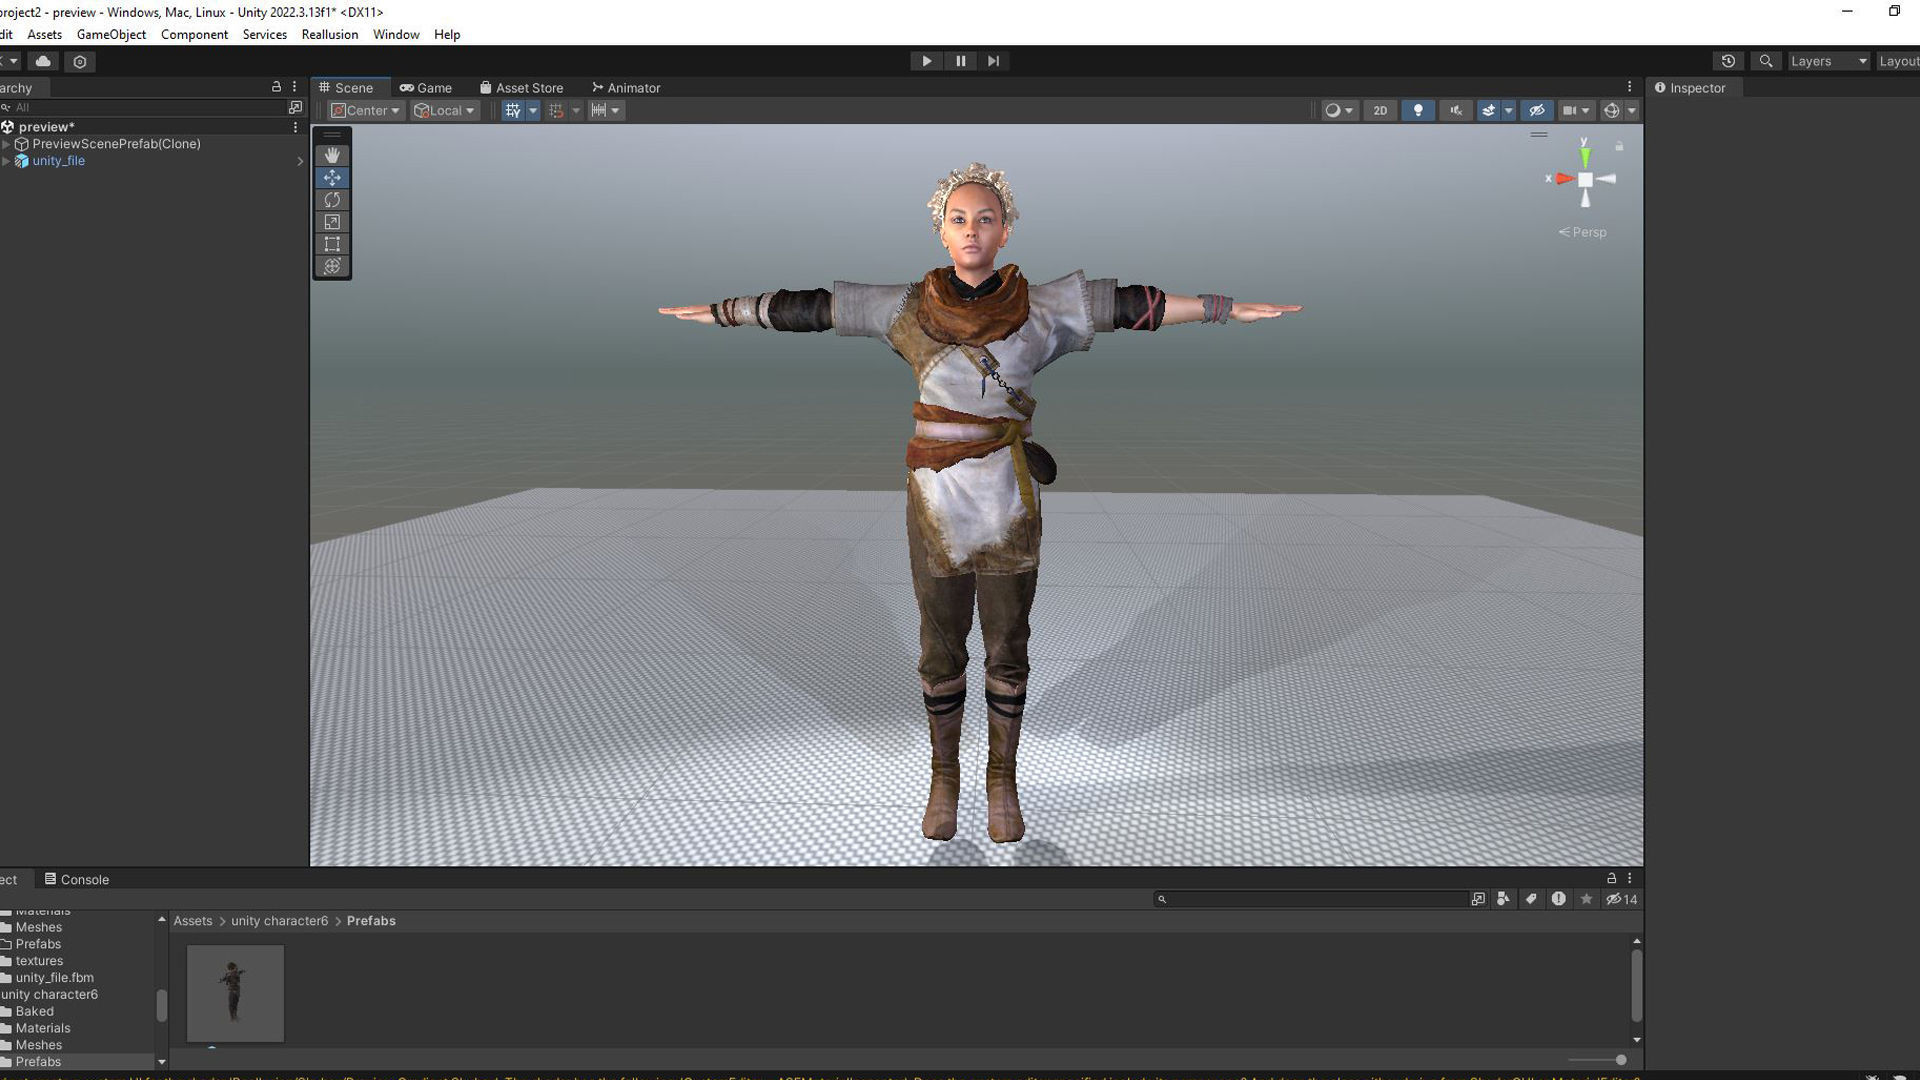Select the Rect transform tool
The height and width of the screenshot is (1080, 1920).
(332, 244)
